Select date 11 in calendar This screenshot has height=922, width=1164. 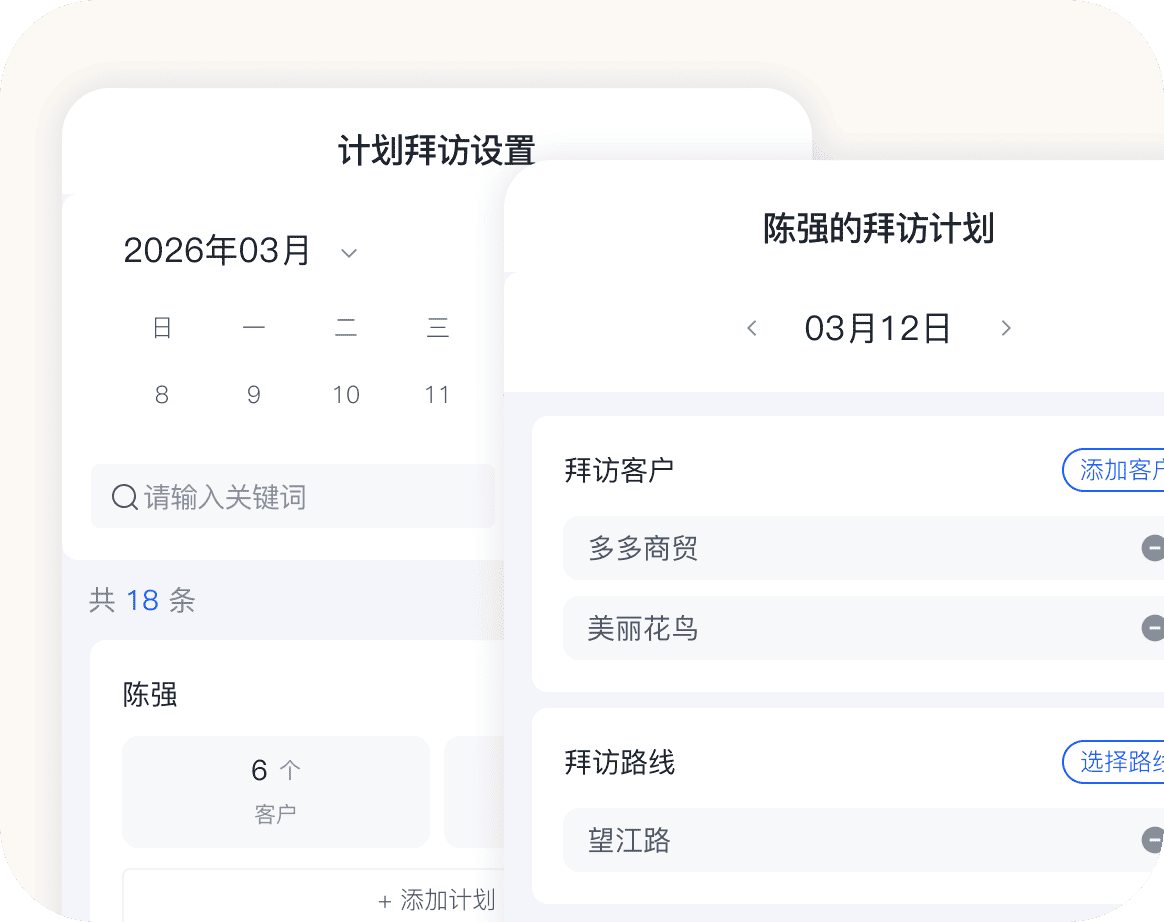(437, 395)
